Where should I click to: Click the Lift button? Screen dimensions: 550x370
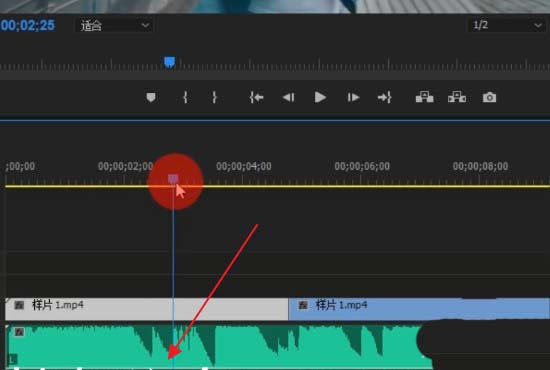click(424, 97)
